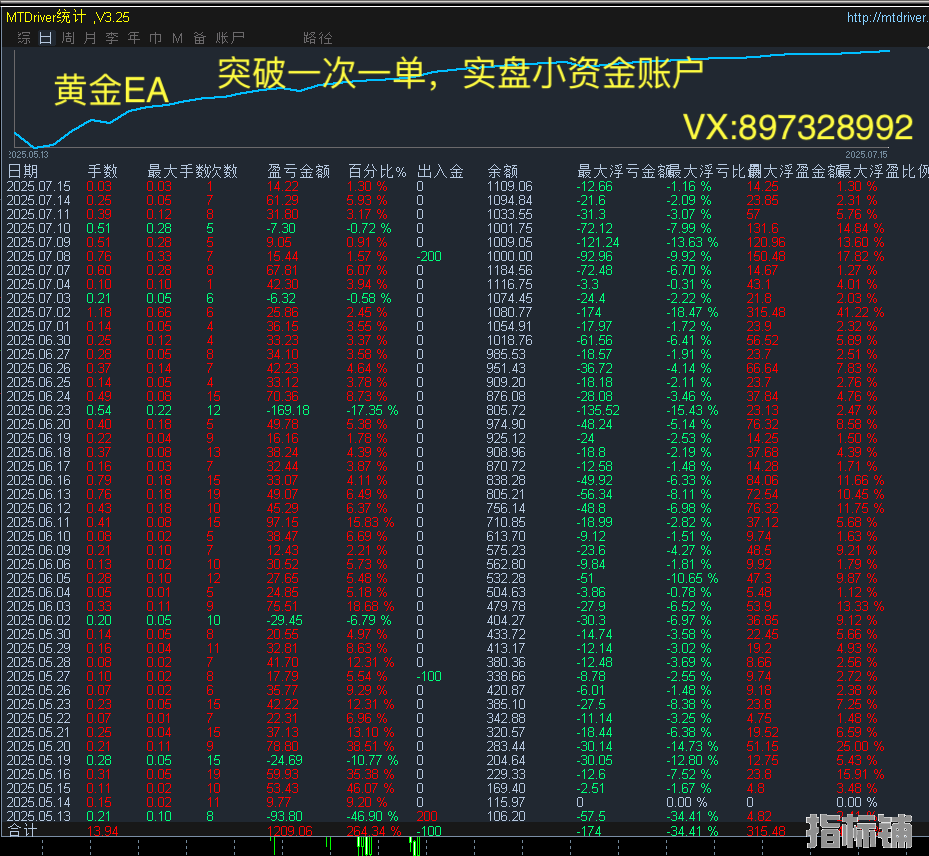
Task: Open the 周 weekly statistics tab
Action: 68,38
